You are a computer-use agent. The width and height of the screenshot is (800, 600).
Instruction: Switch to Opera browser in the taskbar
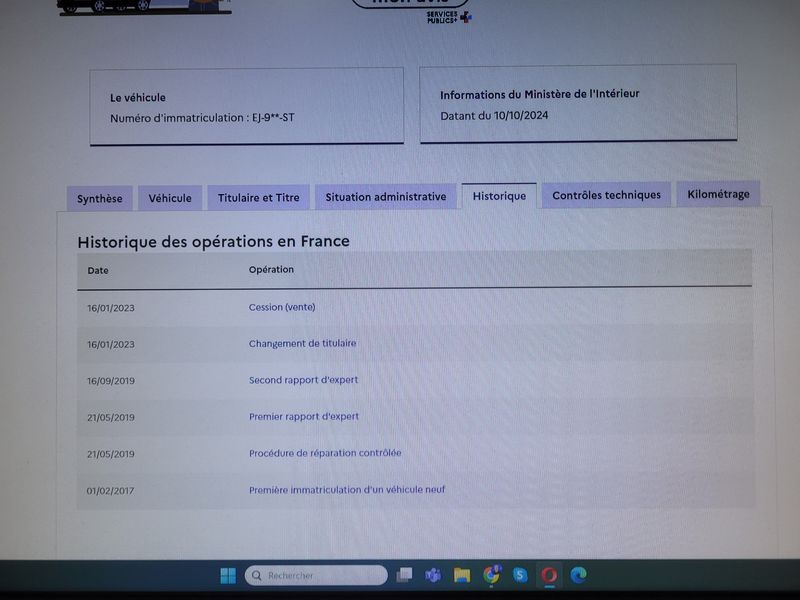point(549,575)
